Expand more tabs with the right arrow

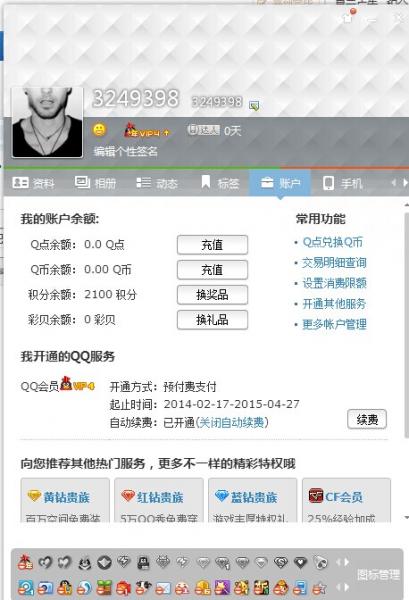pos(405,183)
